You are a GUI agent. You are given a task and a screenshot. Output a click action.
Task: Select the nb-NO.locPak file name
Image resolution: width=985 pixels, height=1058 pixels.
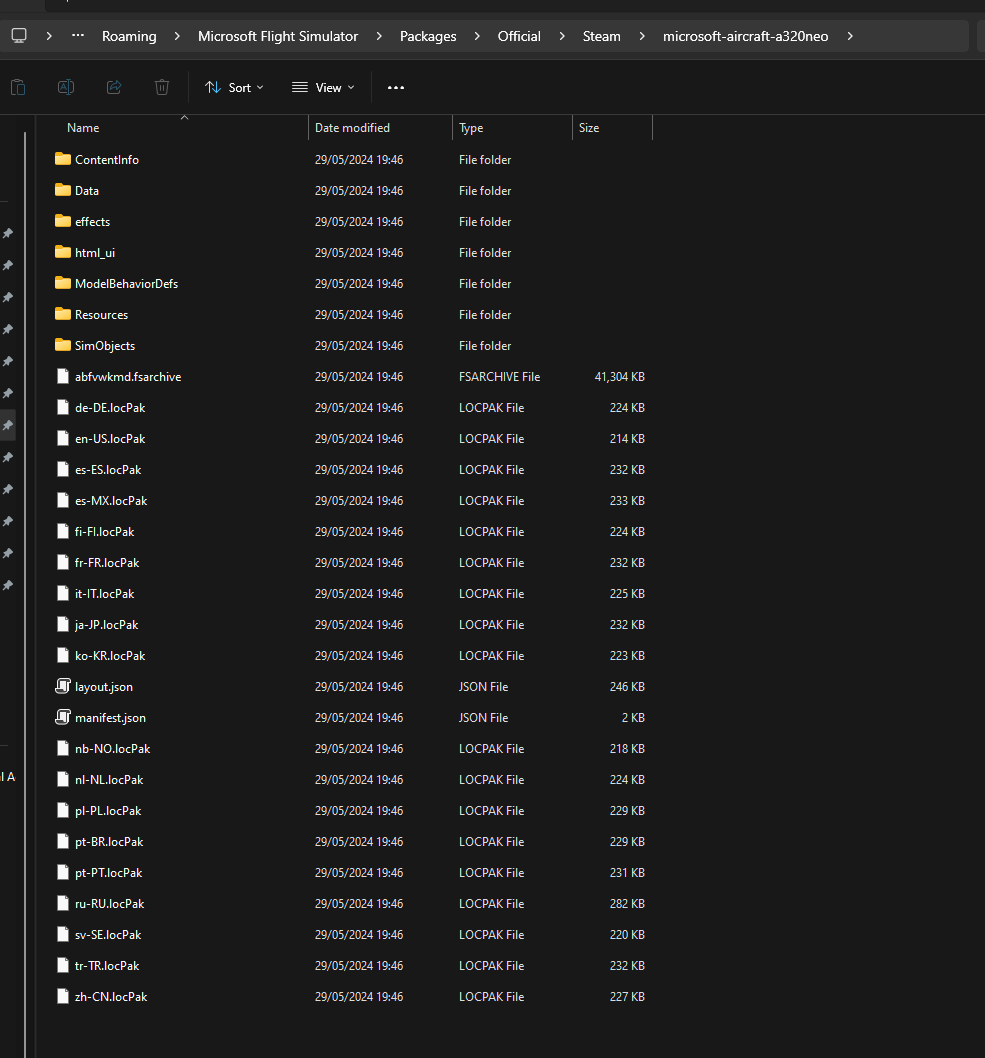113,749
